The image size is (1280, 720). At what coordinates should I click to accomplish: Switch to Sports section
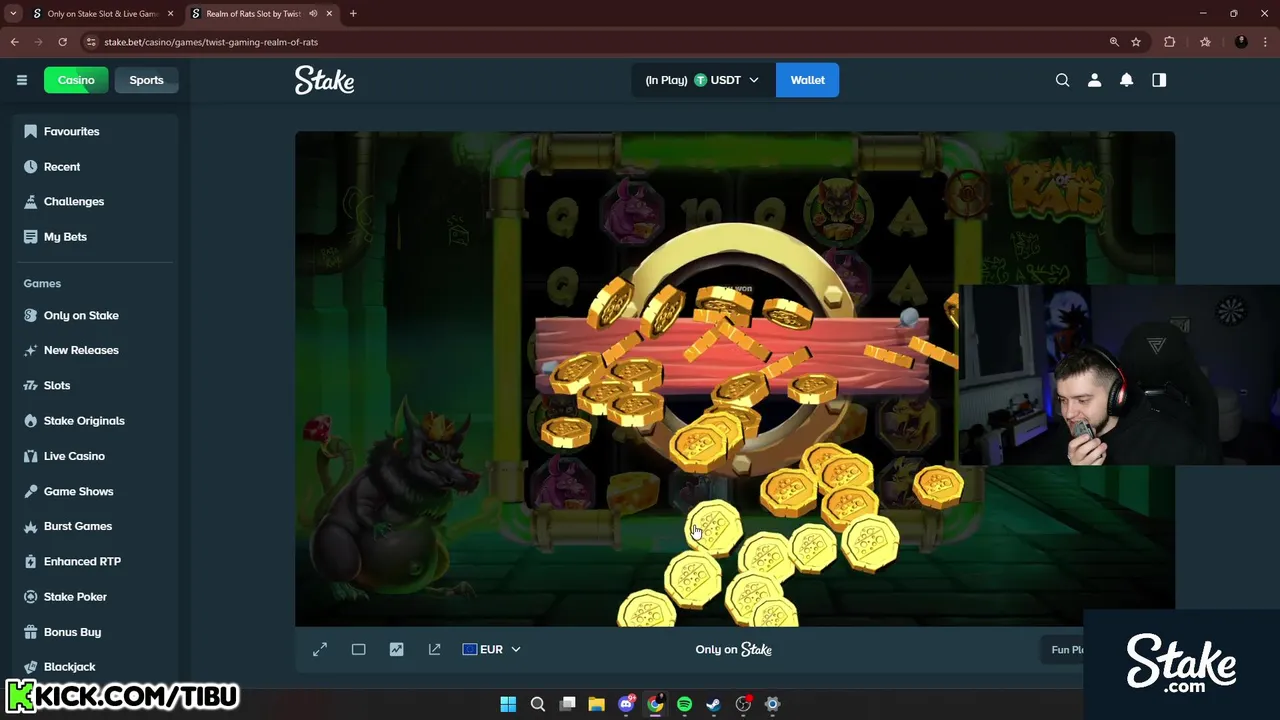click(146, 80)
